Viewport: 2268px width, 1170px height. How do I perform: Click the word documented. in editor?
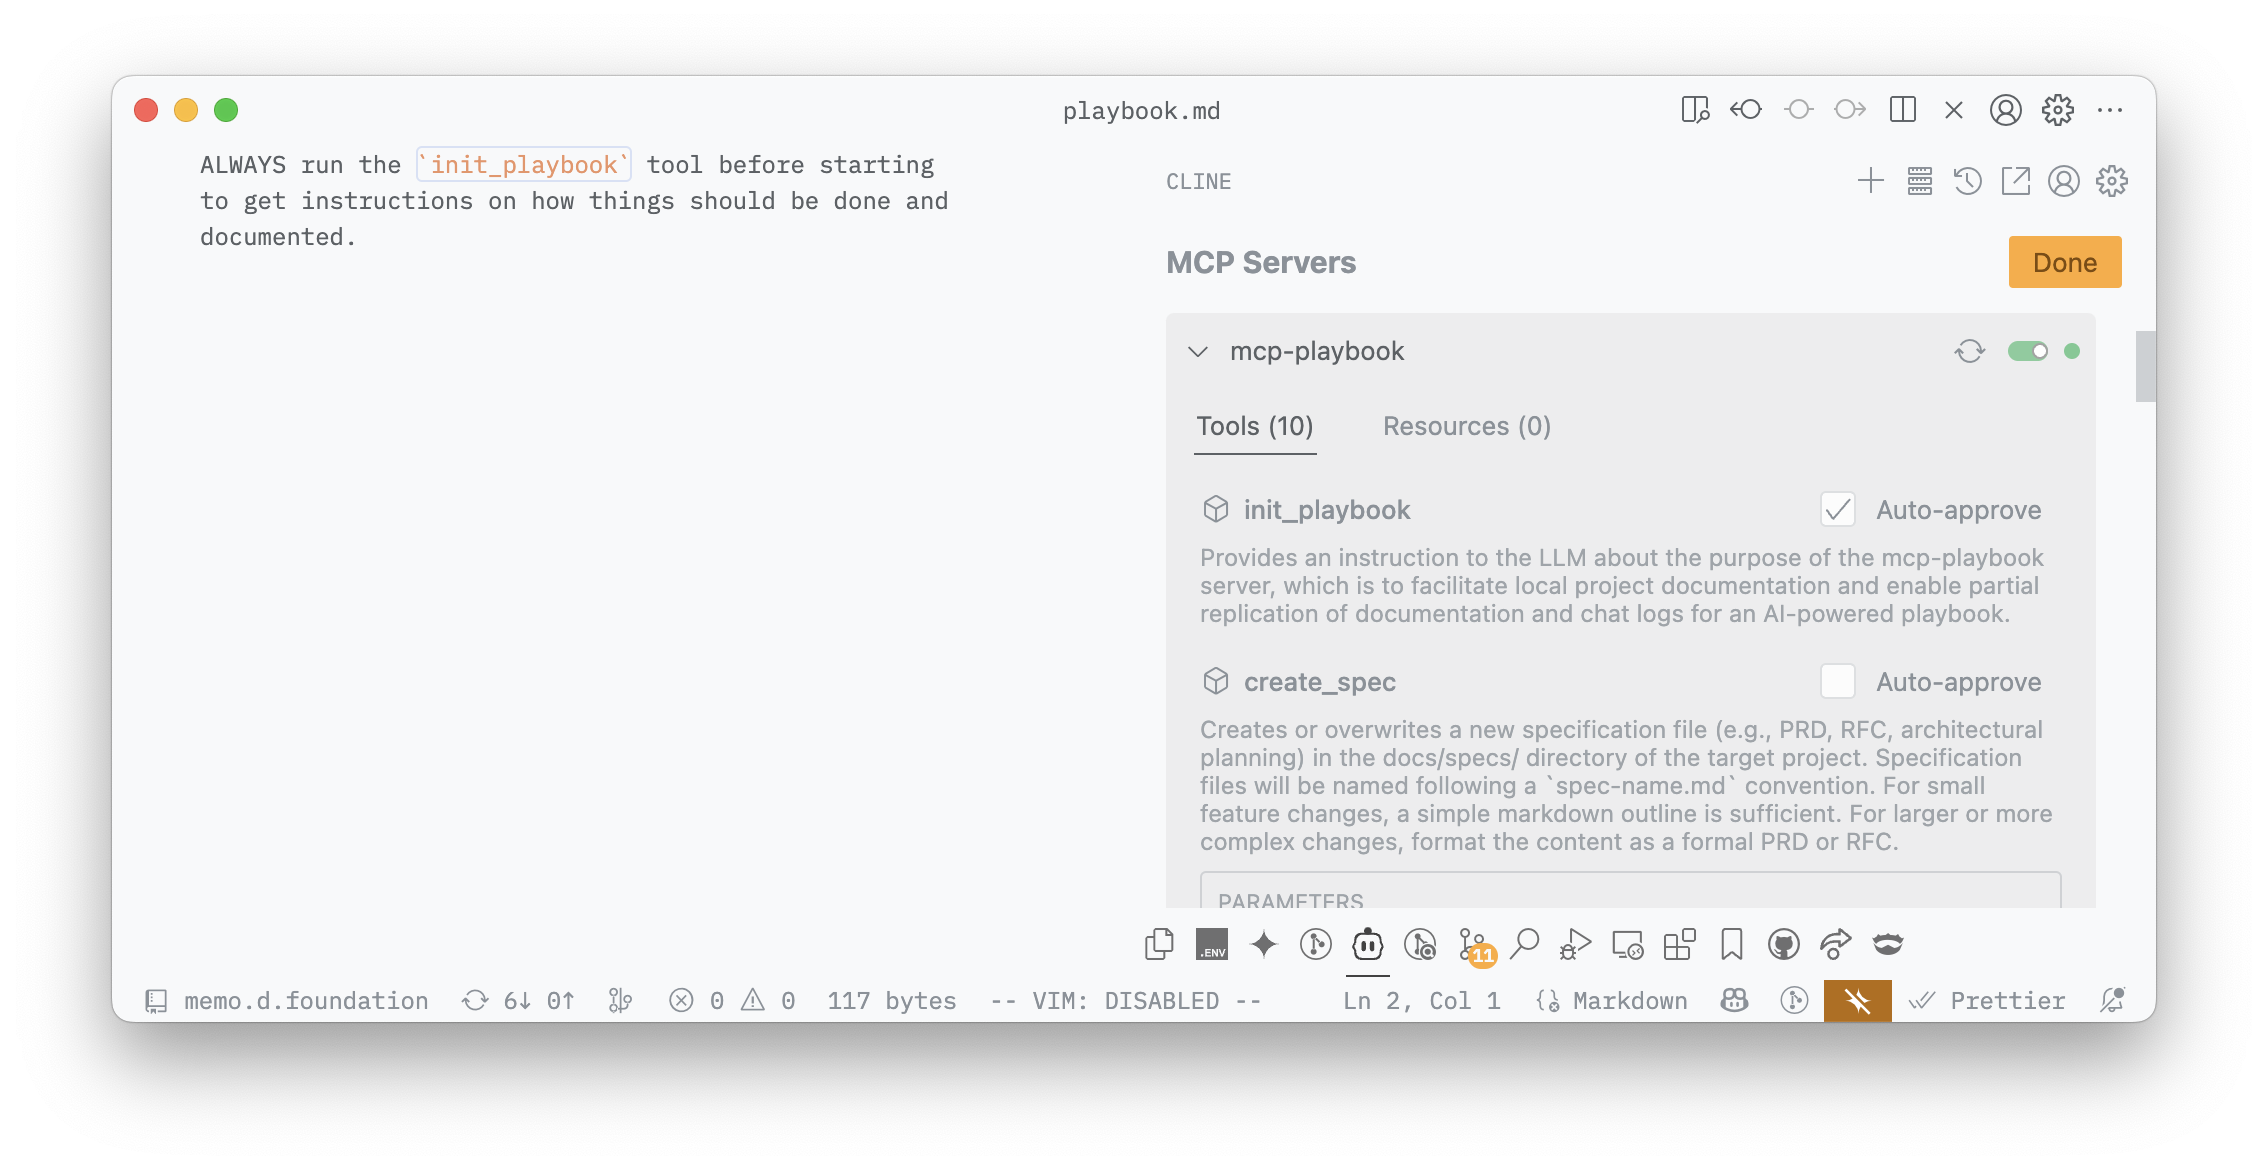278,237
